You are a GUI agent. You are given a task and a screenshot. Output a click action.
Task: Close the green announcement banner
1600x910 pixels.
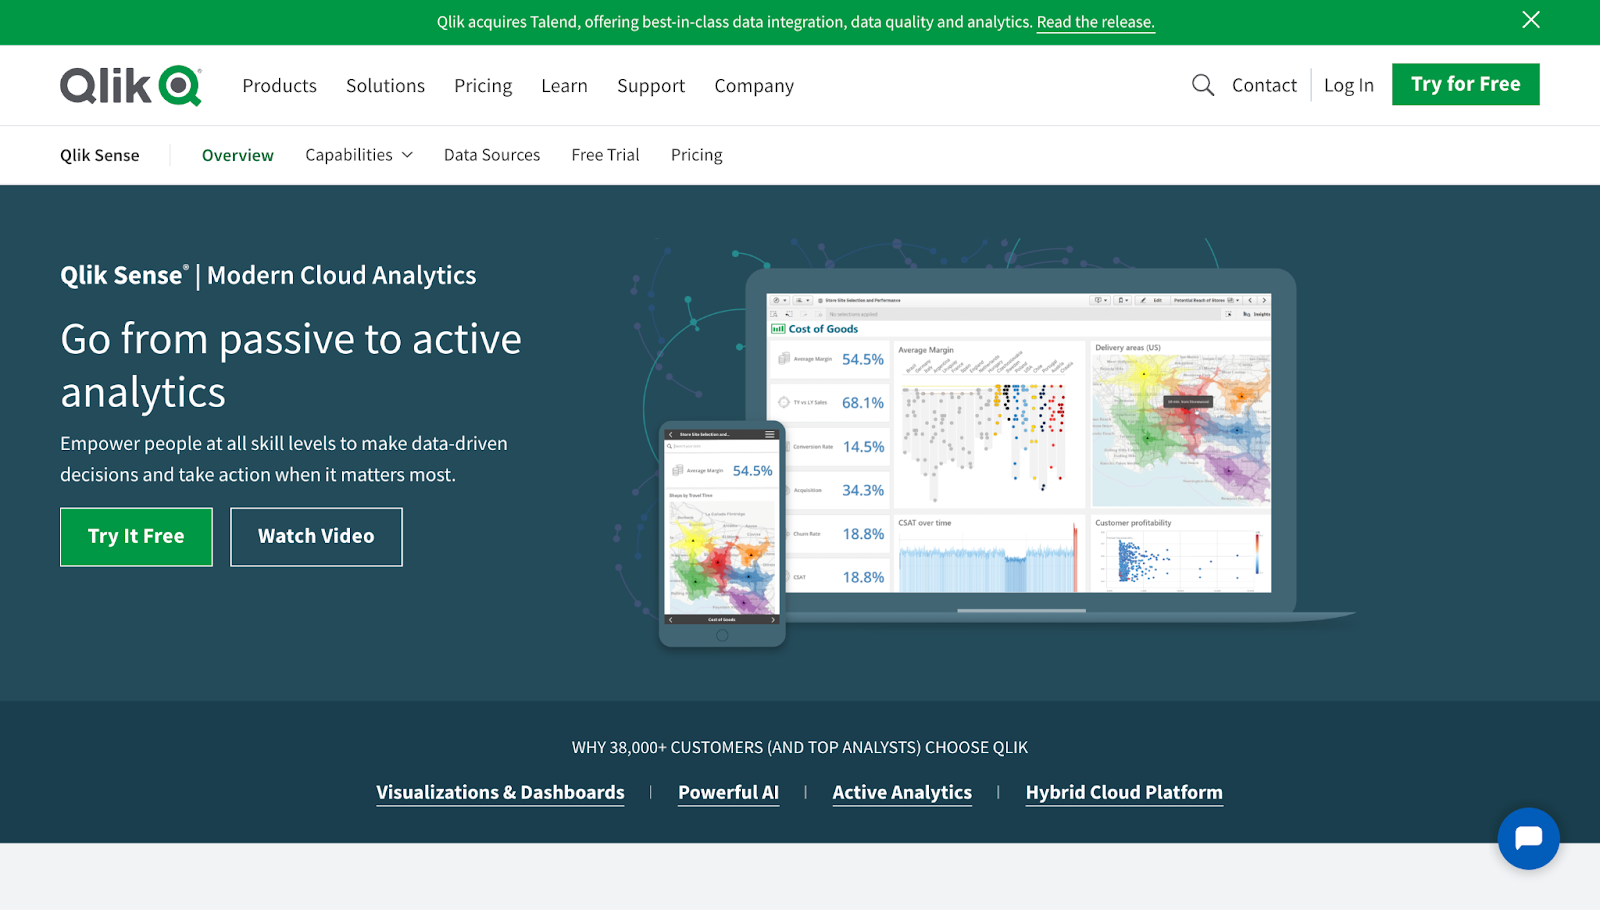[1530, 20]
